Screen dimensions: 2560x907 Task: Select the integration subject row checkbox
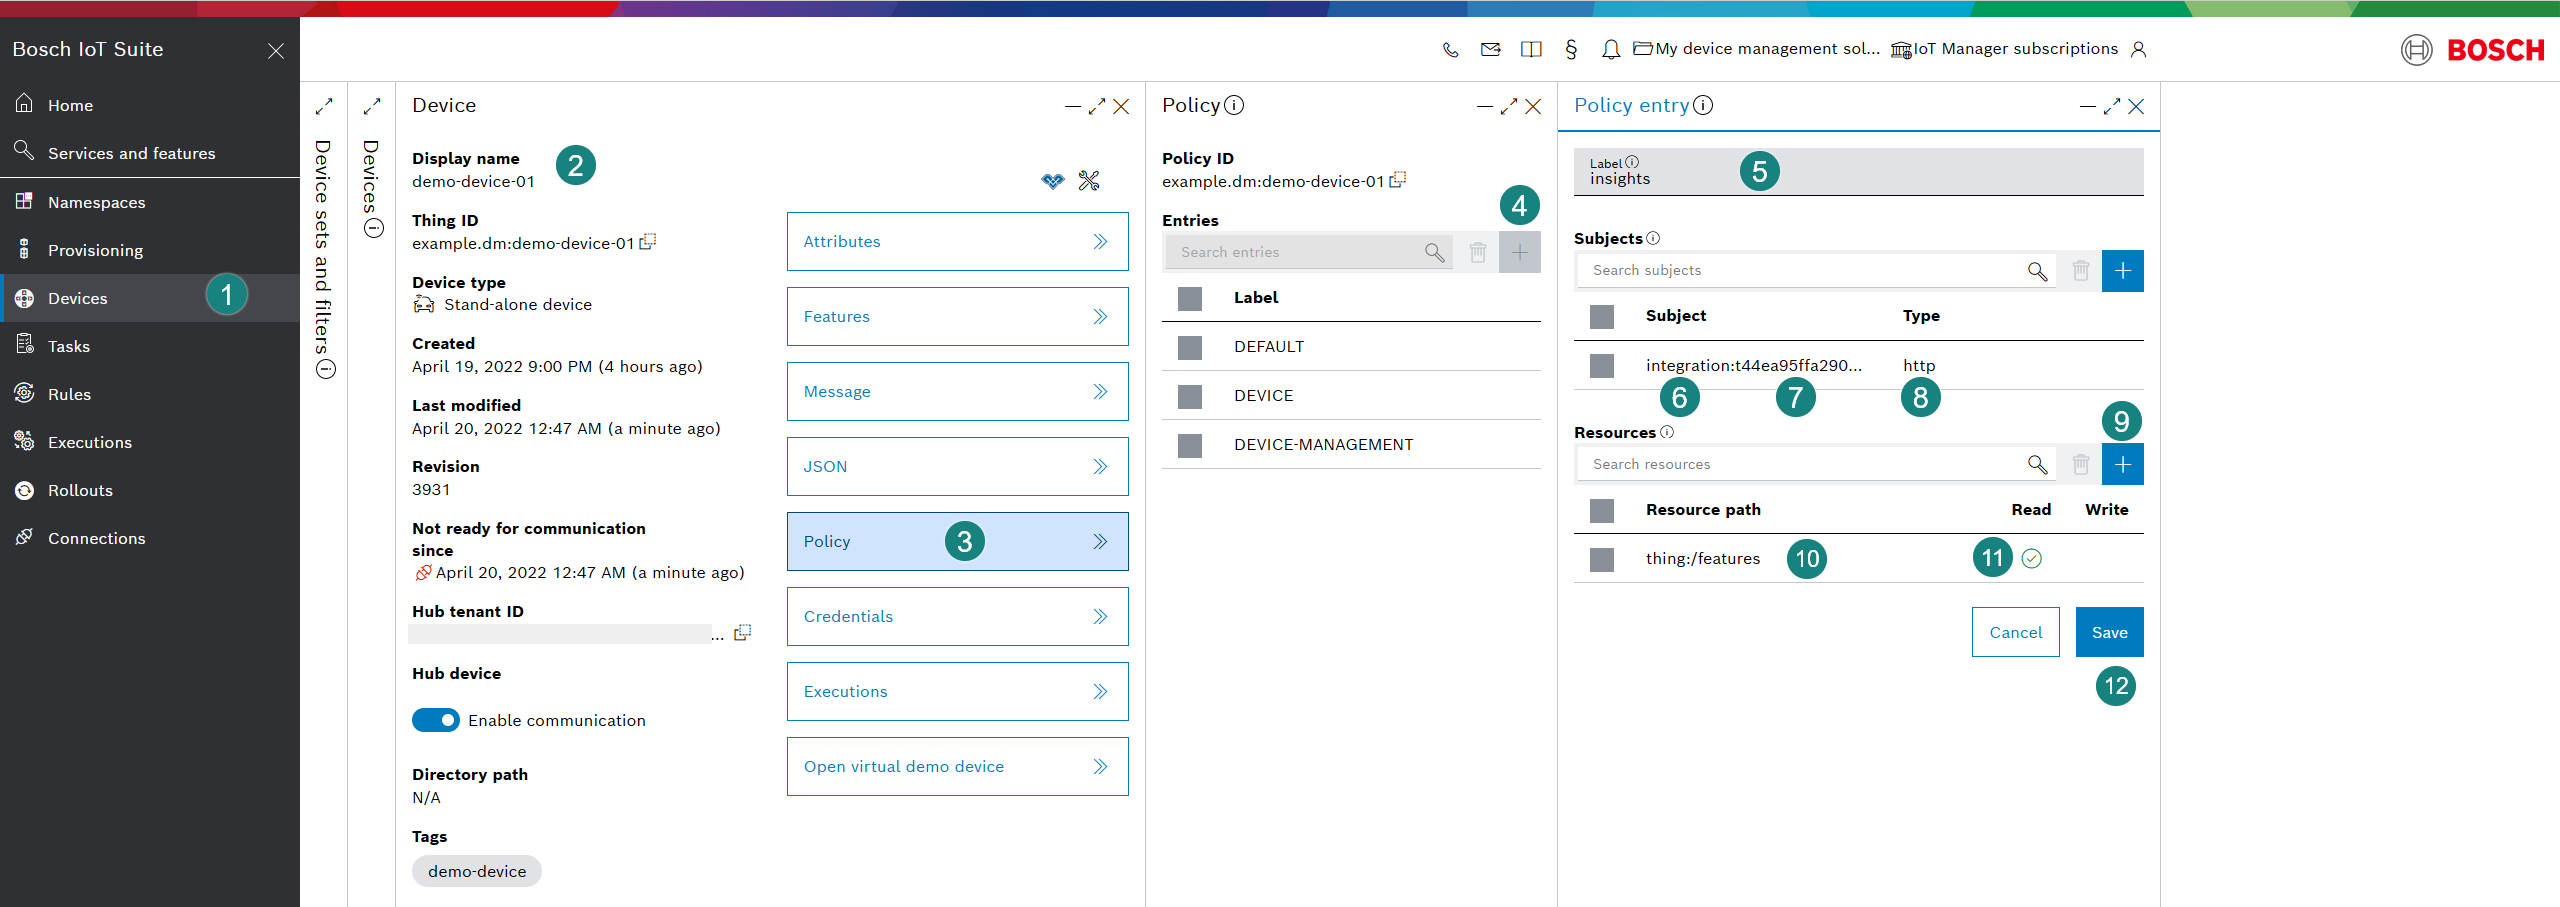[1602, 365]
